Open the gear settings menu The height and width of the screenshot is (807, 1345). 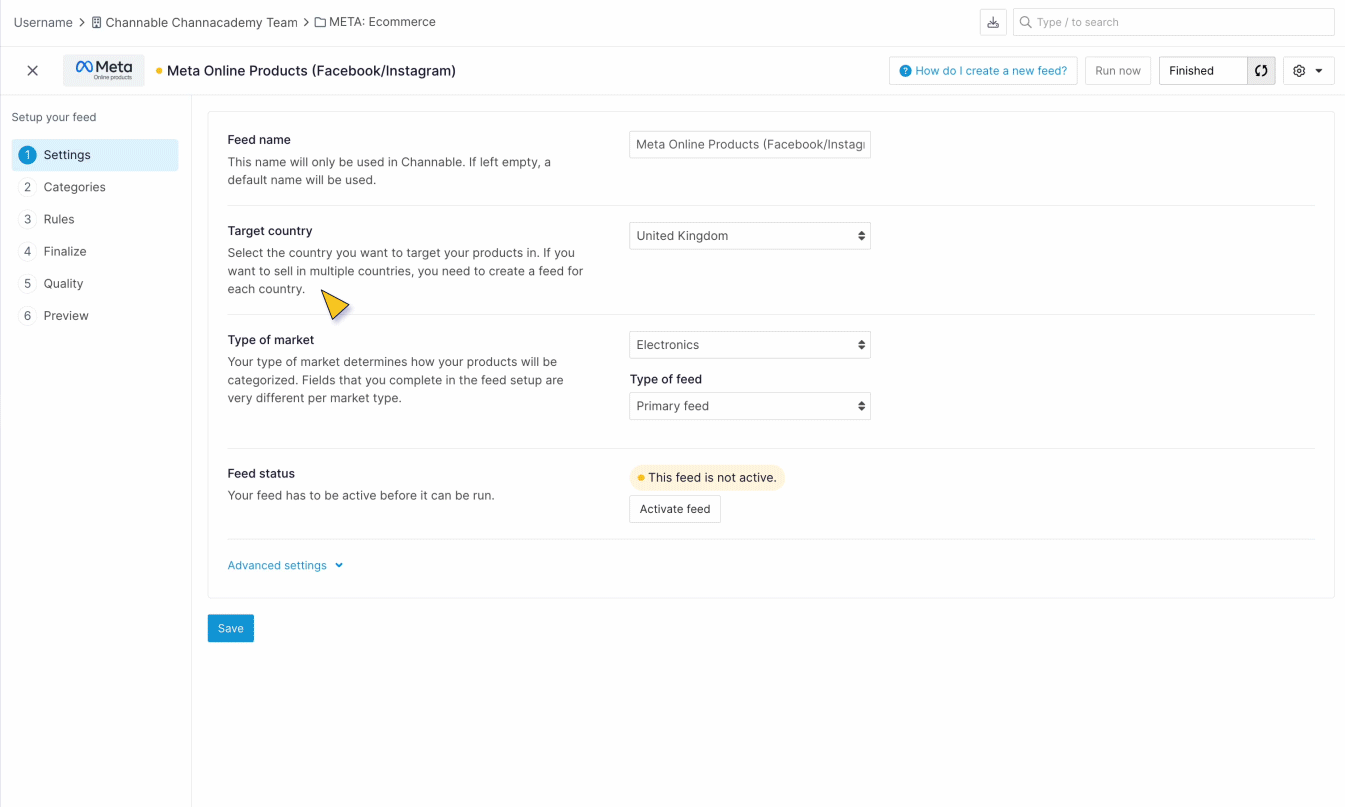(1308, 71)
